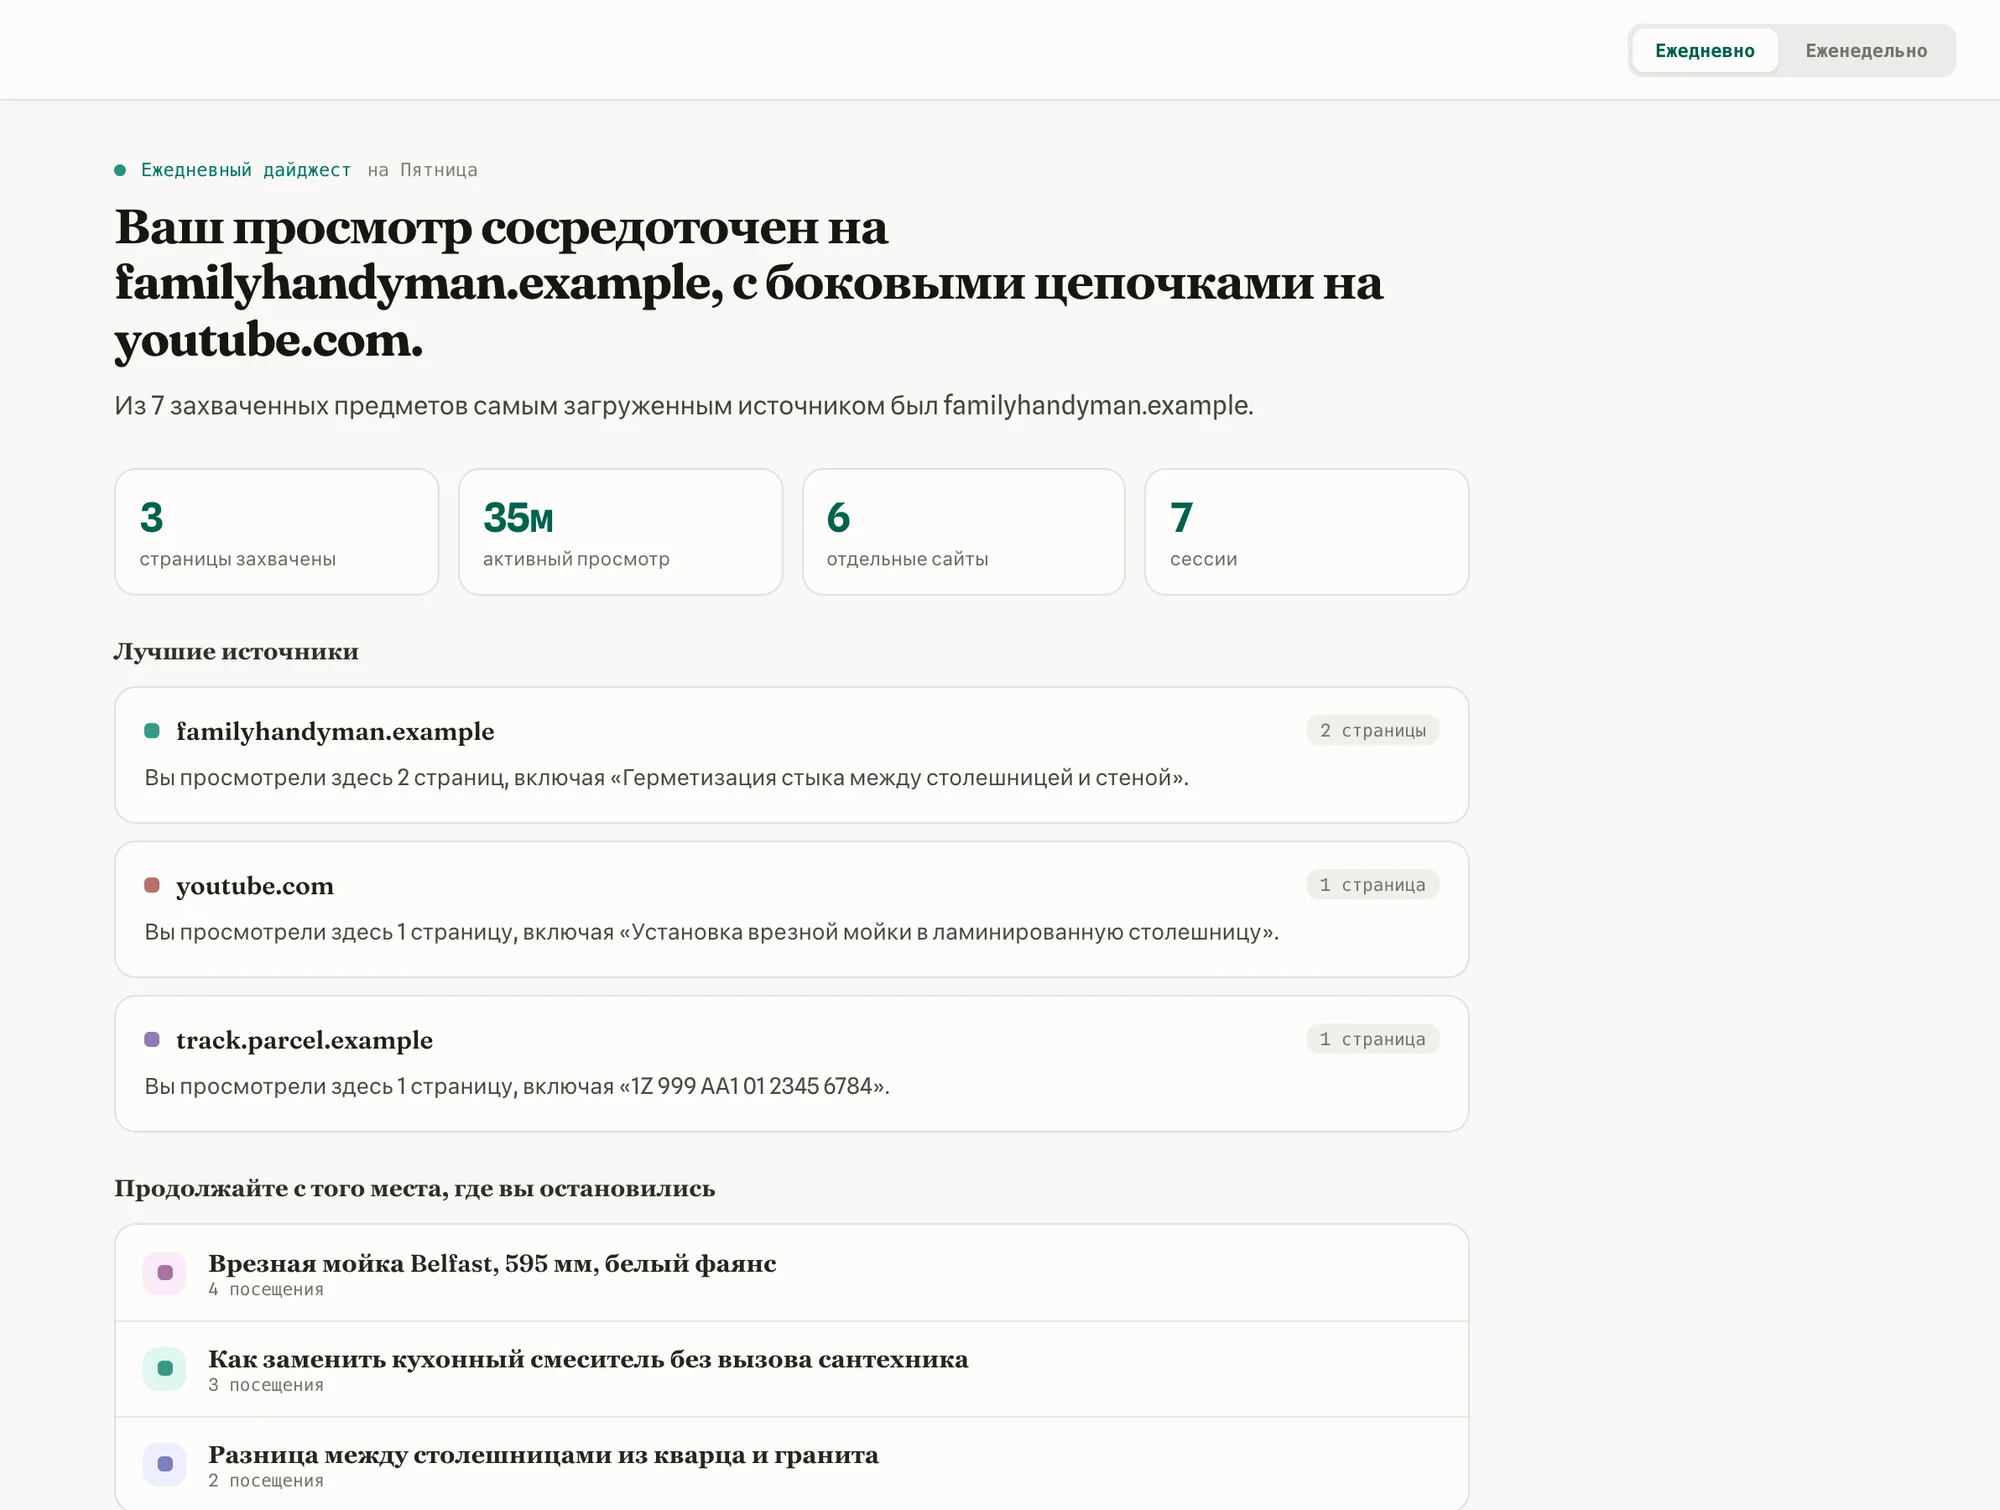Viewport: 2000px width, 1510px height.
Task: Click the green status dot before Ежедневный дайджест
Action: tap(120, 170)
